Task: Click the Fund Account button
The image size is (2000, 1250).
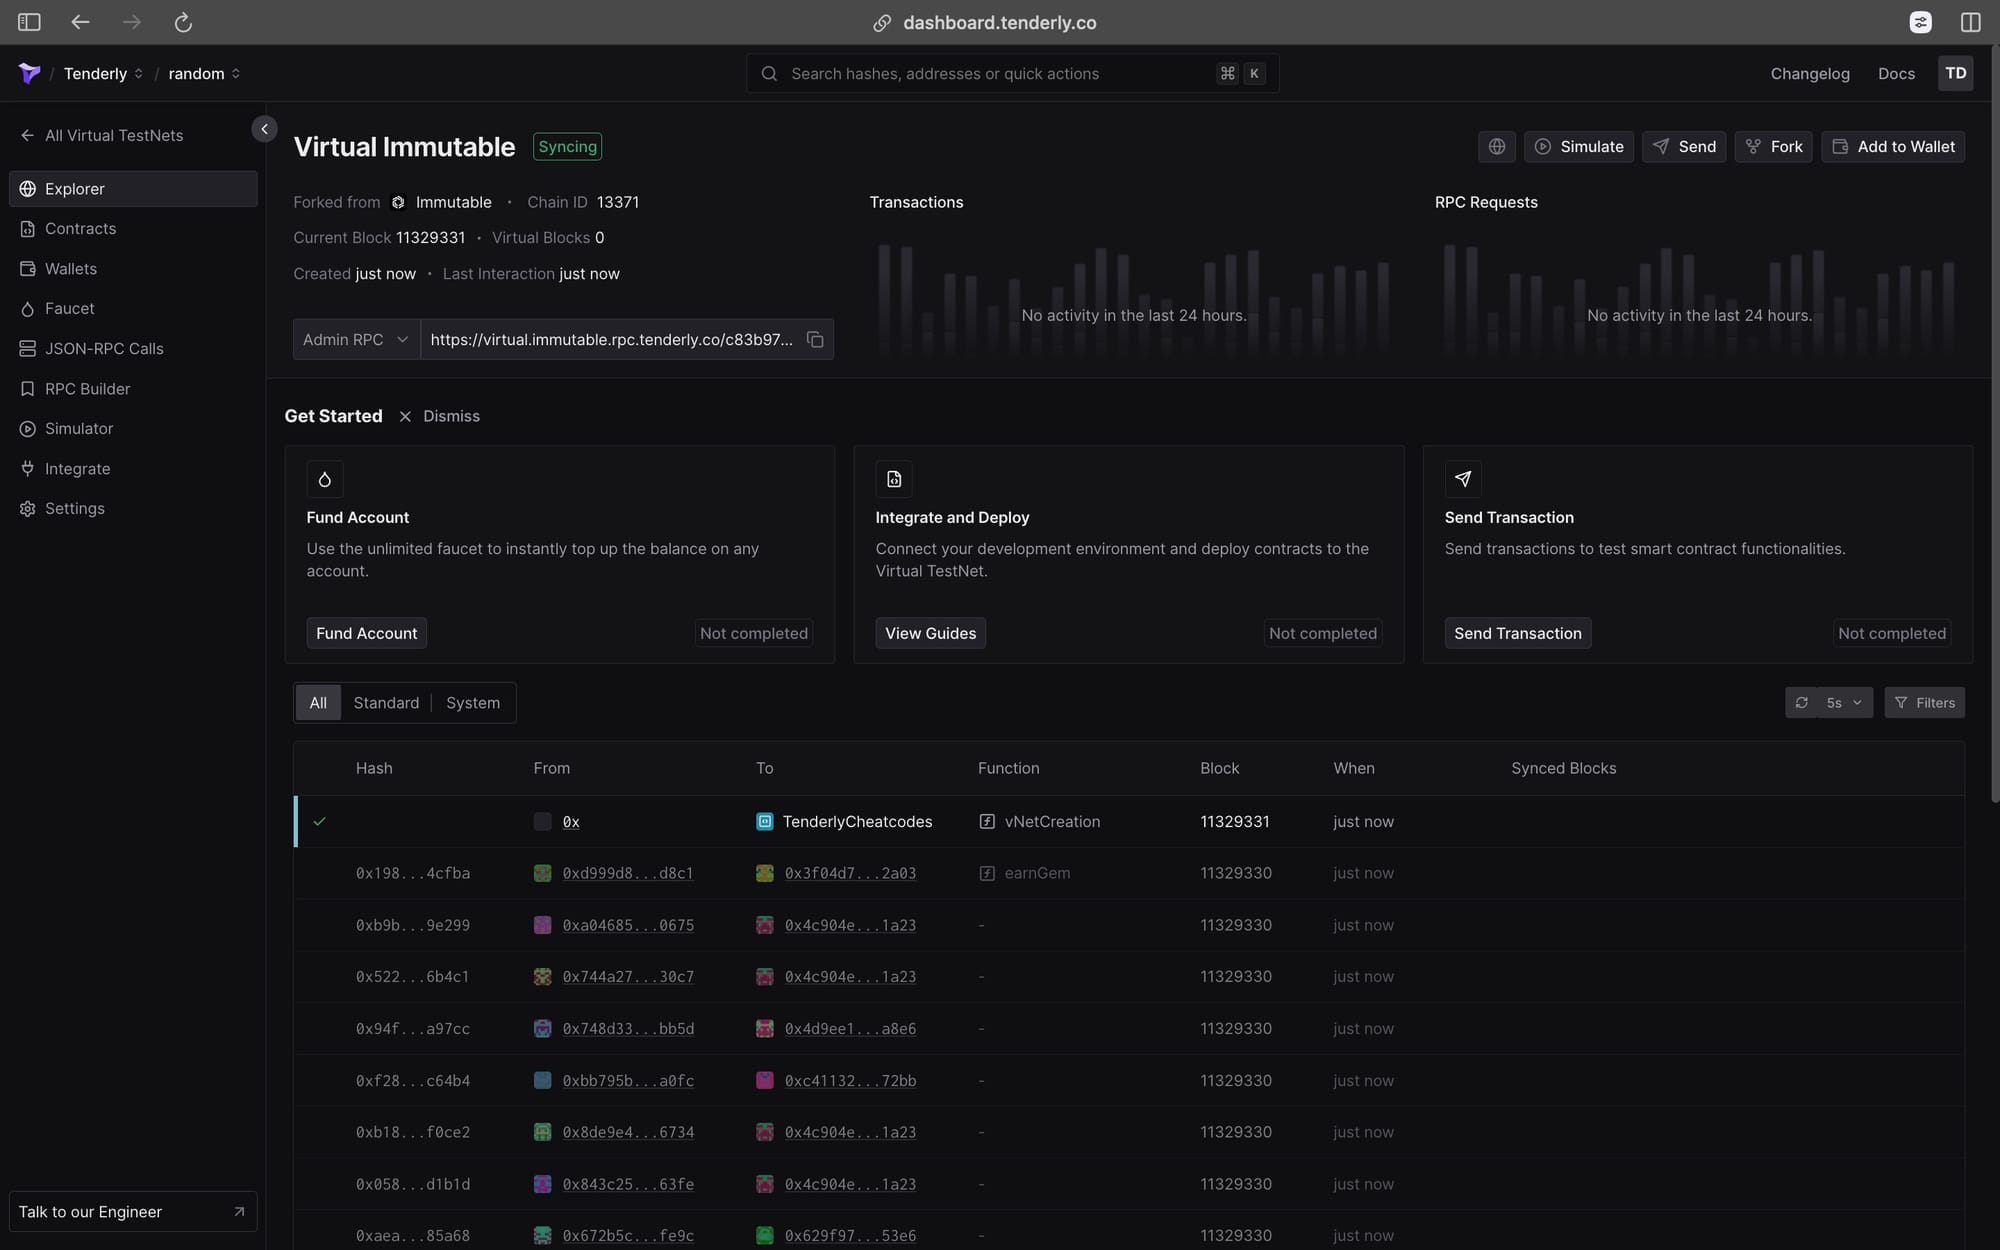Action: pos(366,632)
